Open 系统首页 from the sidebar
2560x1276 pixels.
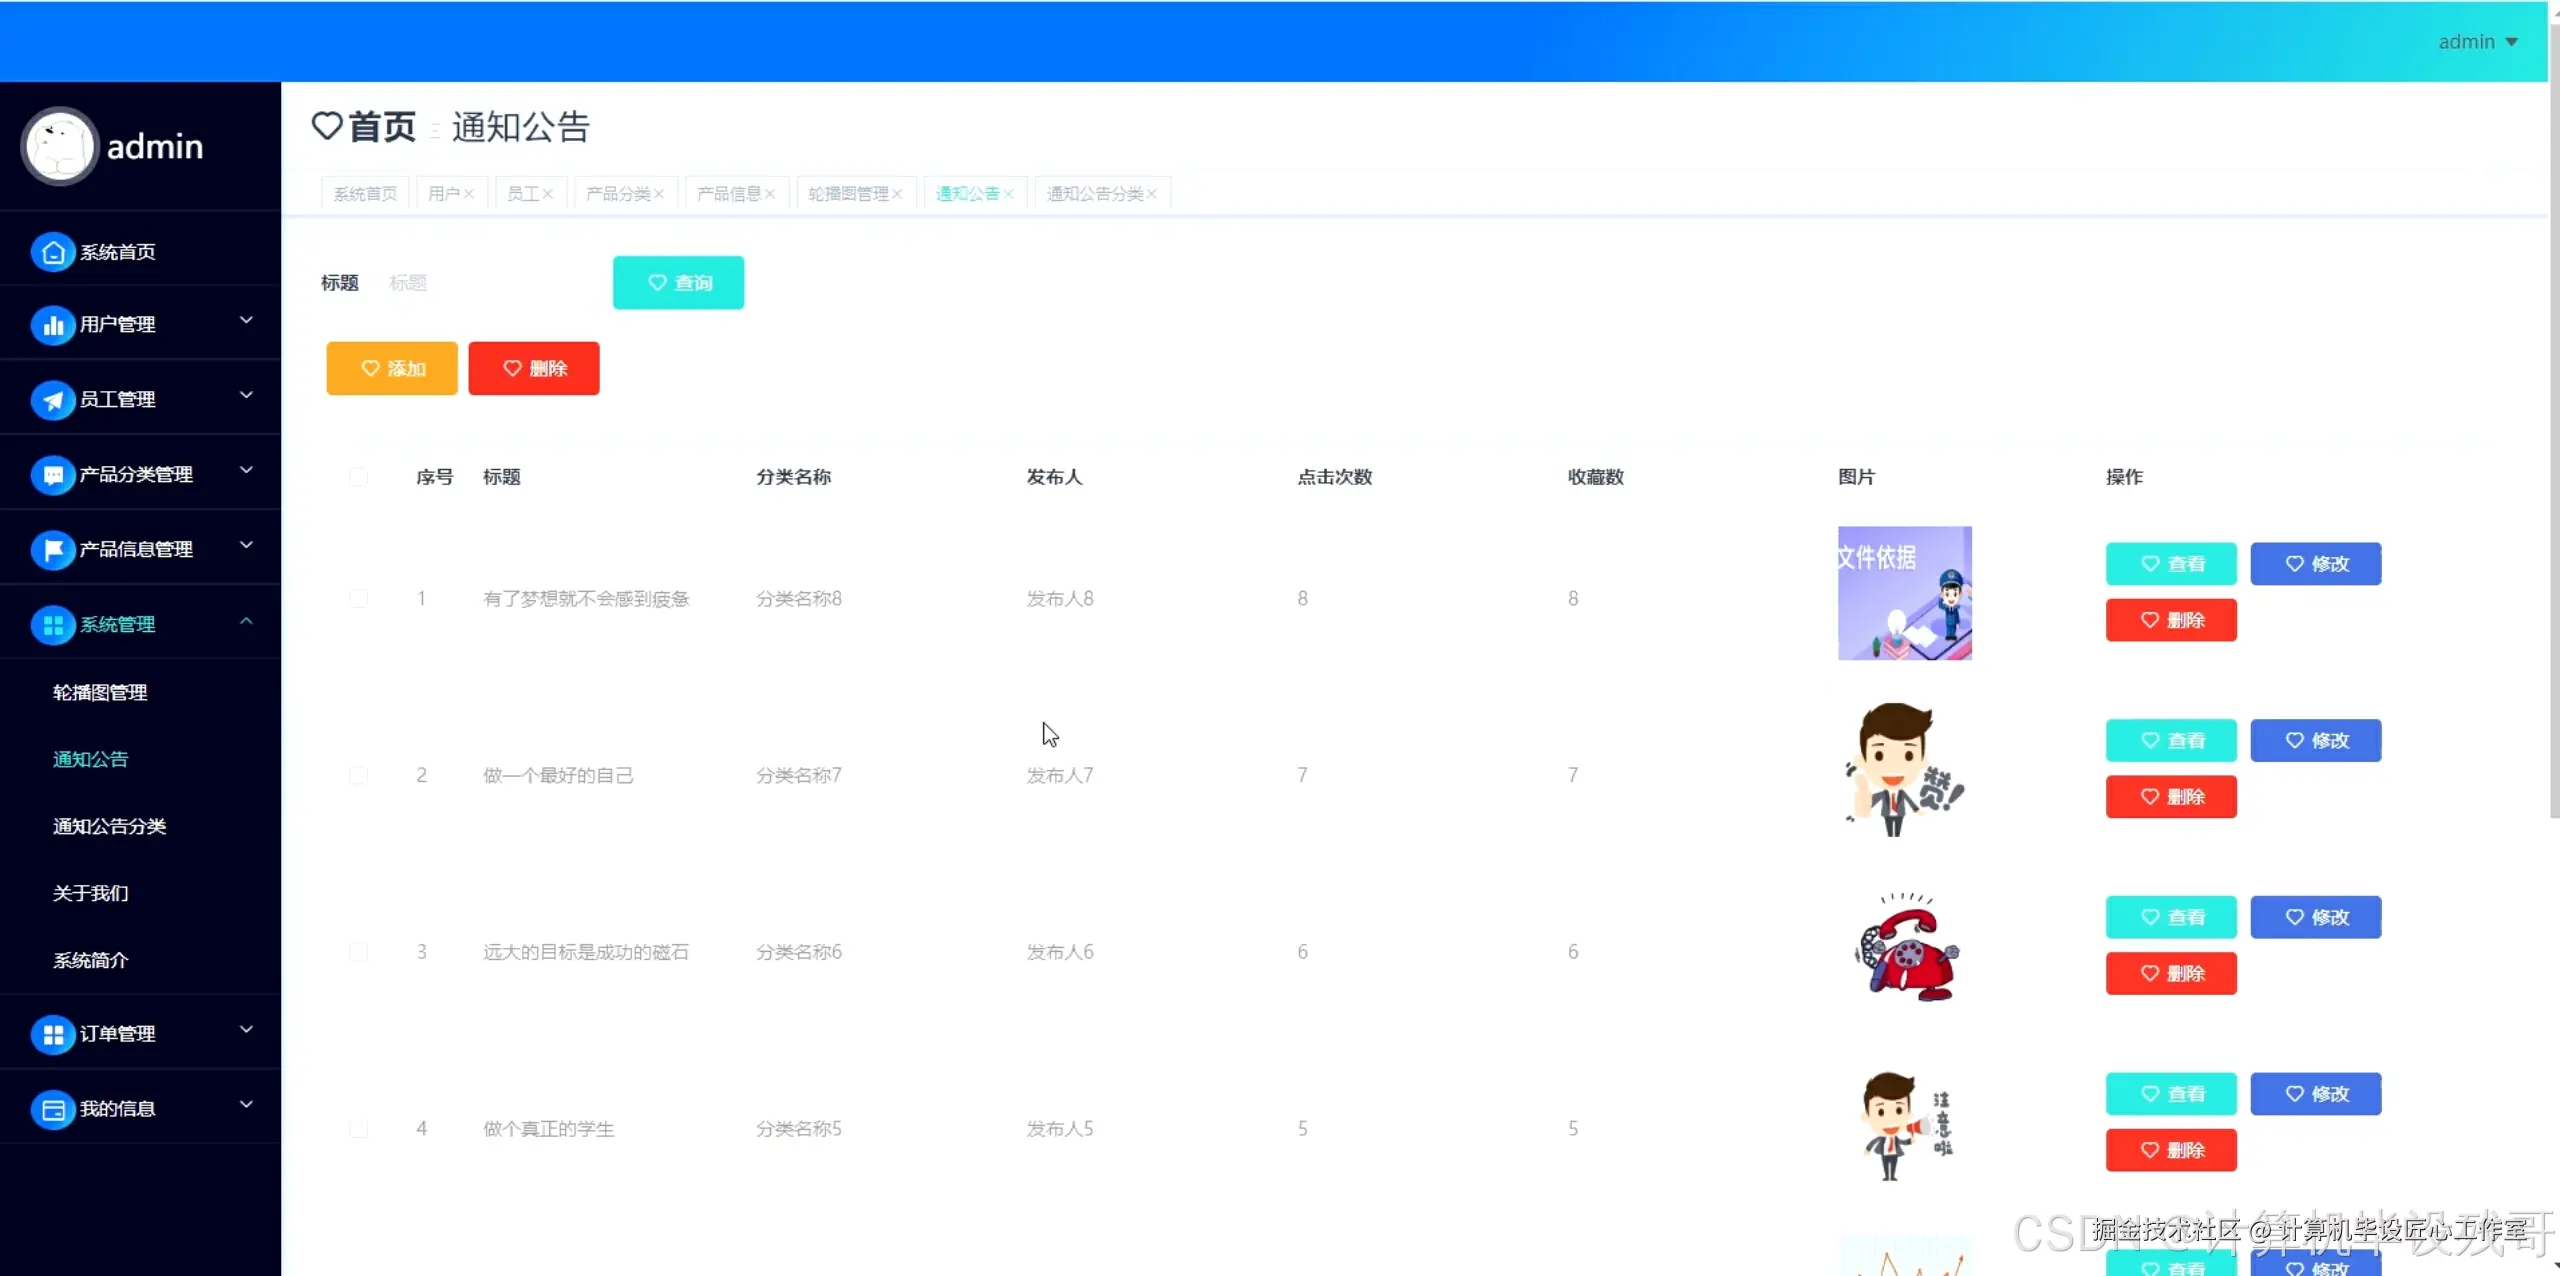[118, 252]
